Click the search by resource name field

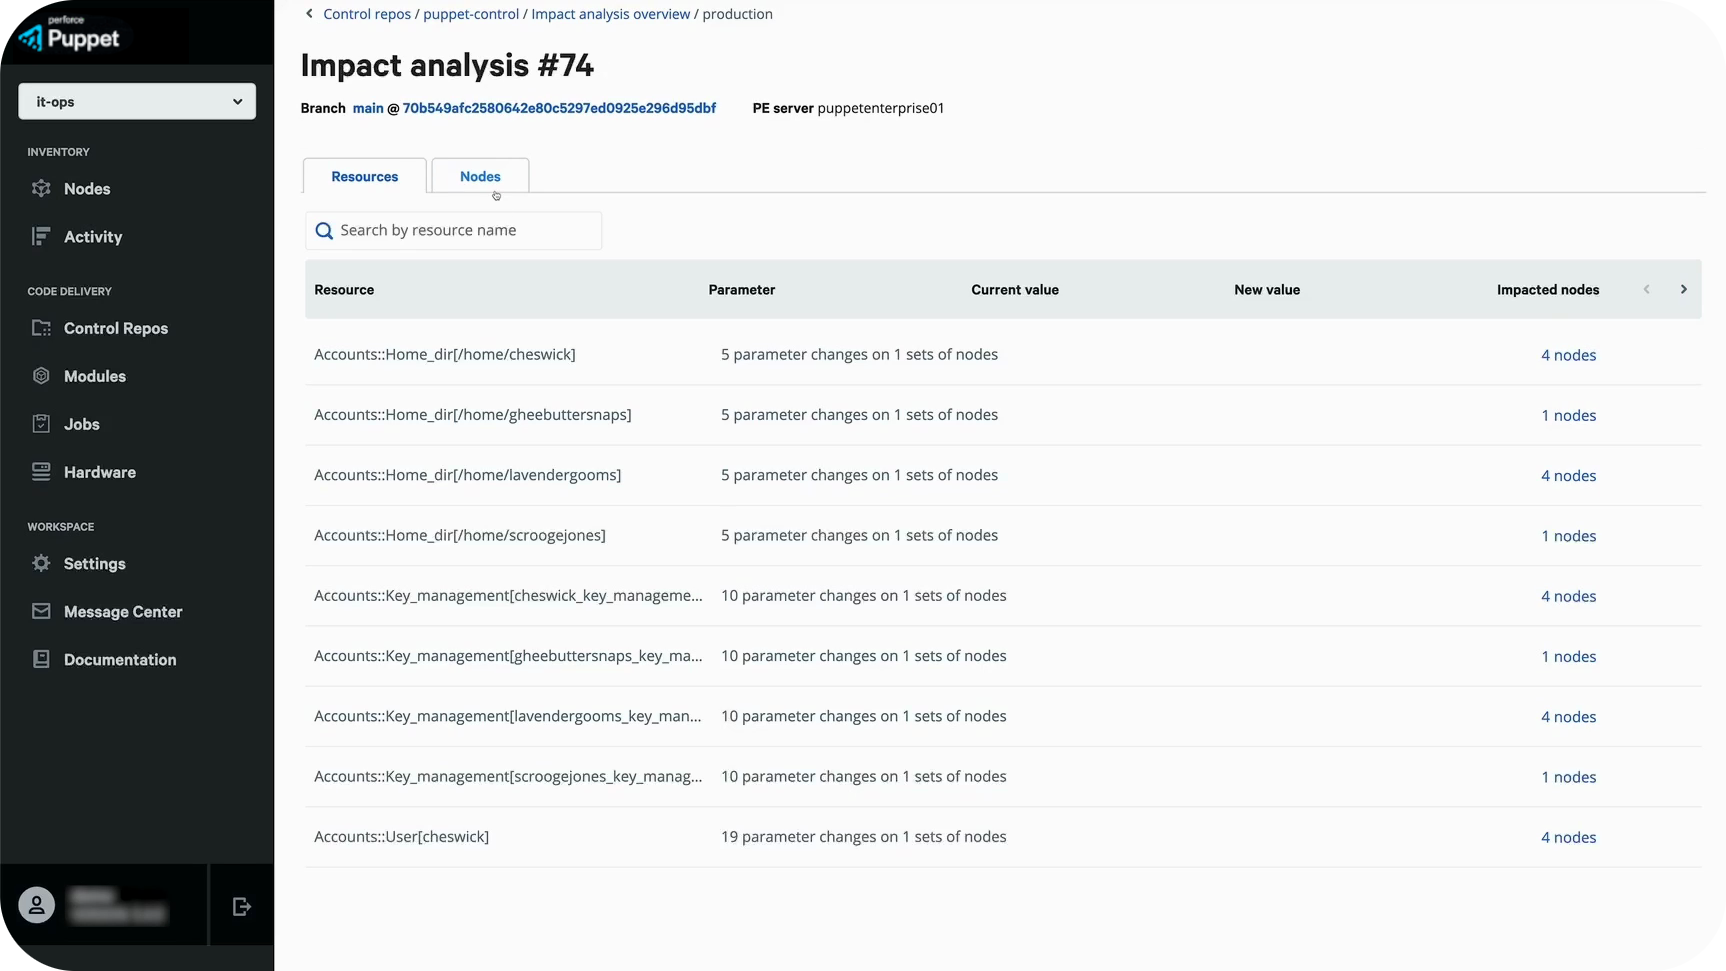pos(453,230)
